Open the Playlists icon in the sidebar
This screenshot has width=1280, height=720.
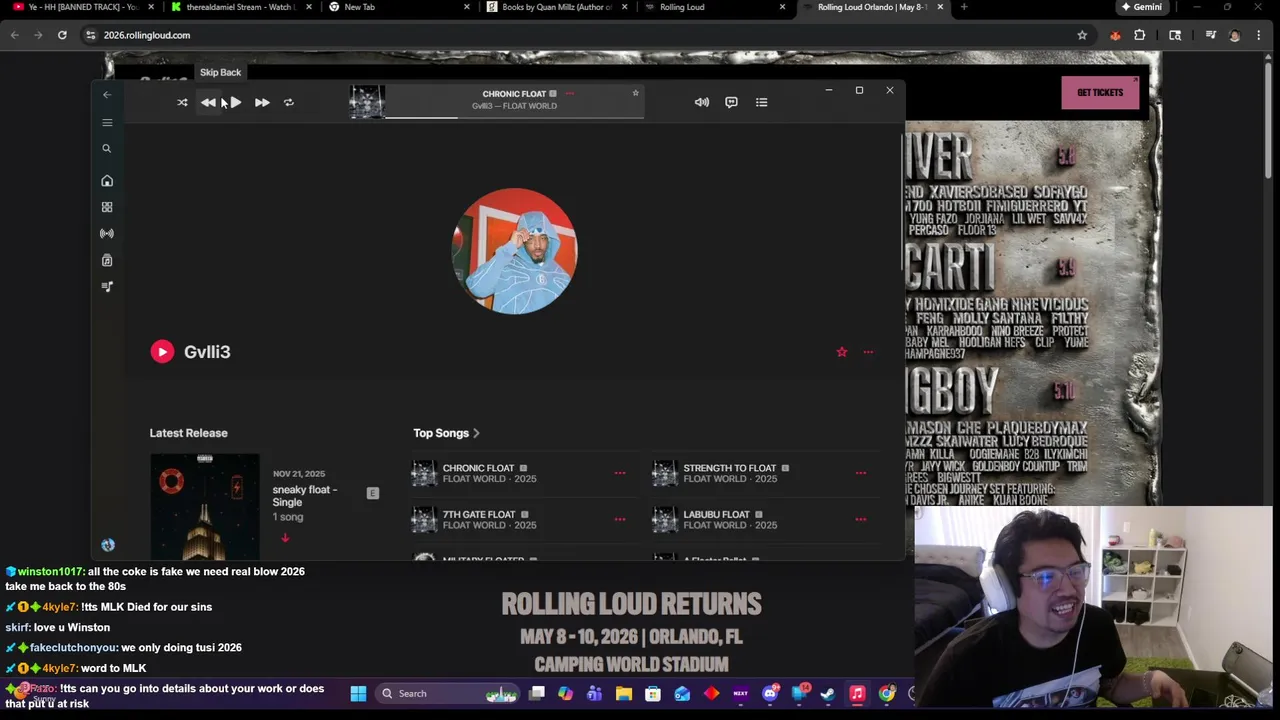[x=107, y=287]
